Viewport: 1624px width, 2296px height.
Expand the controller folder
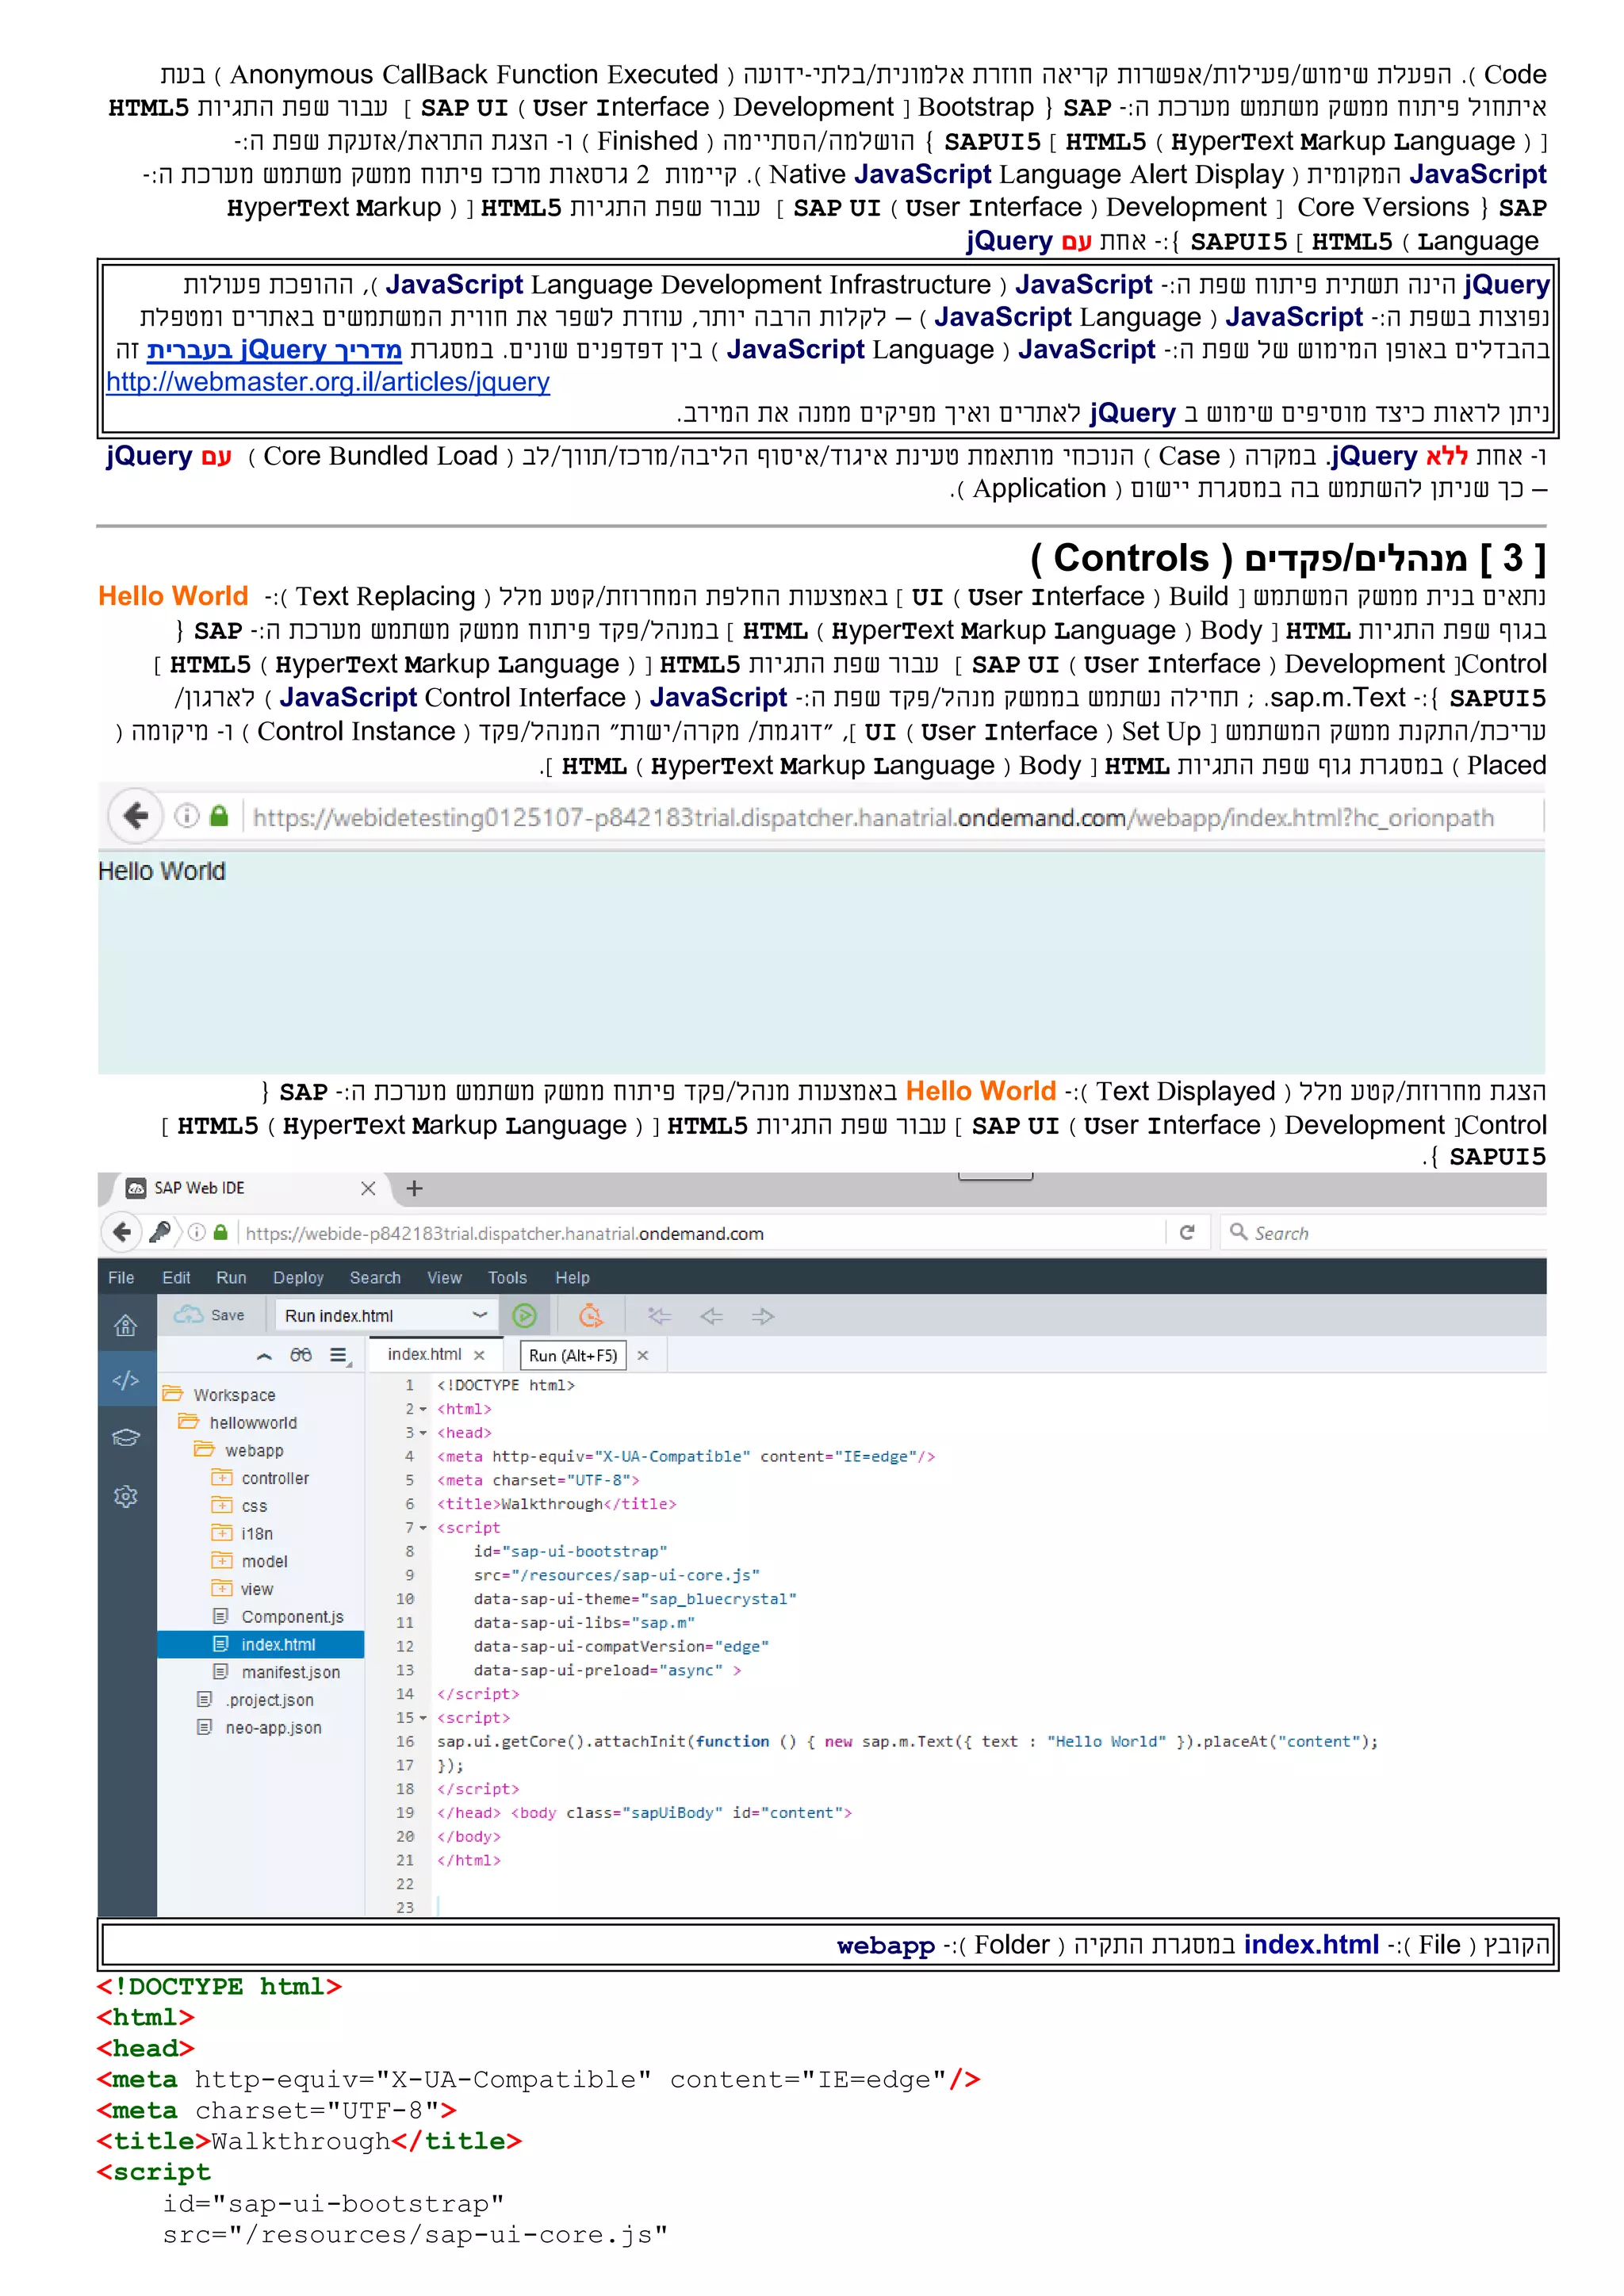point(221,1478)
